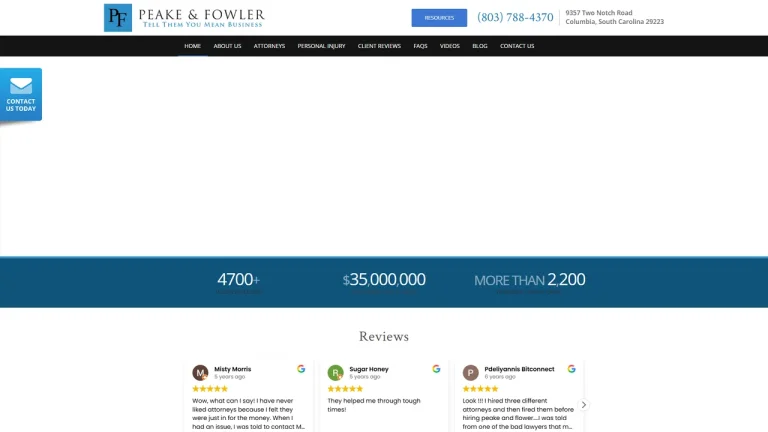Viewport: 768px width, 432px height.
Task: Click the star rating on Misty Morris review
Action: pyautogui.click(x=210, y=388)
